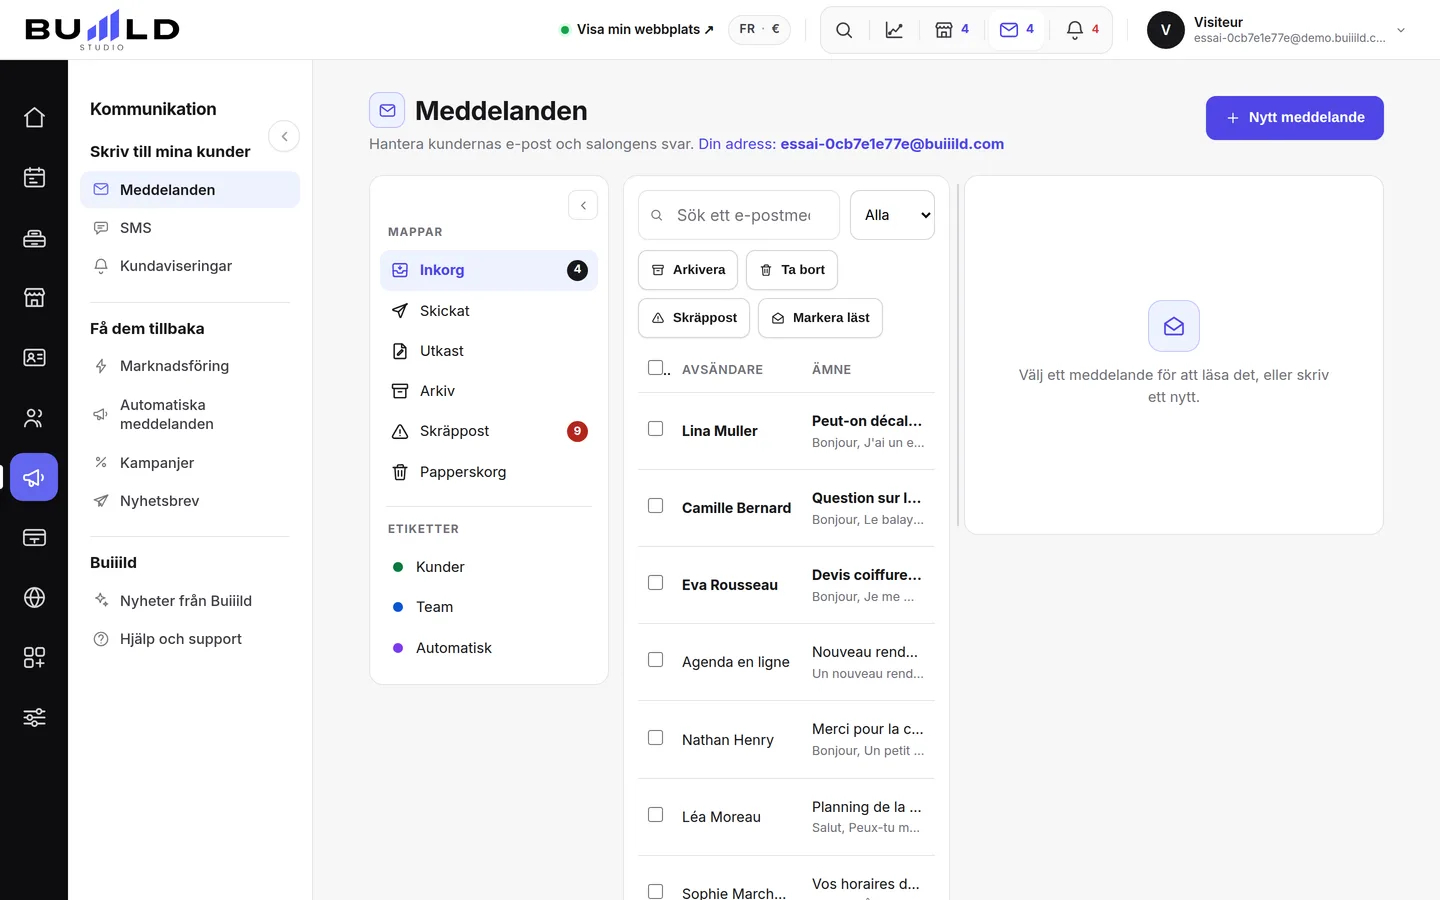Open the home icon in the sidebar
The image size is (1440, 900).
[34, 117]
